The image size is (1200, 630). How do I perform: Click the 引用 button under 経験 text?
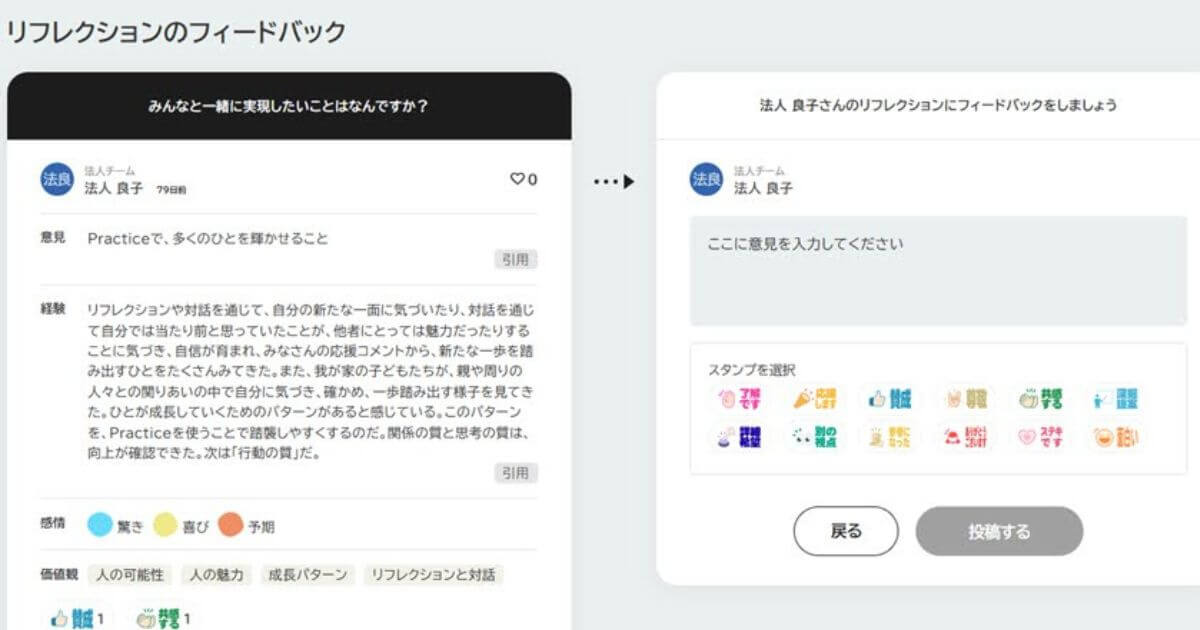(516, 473)
